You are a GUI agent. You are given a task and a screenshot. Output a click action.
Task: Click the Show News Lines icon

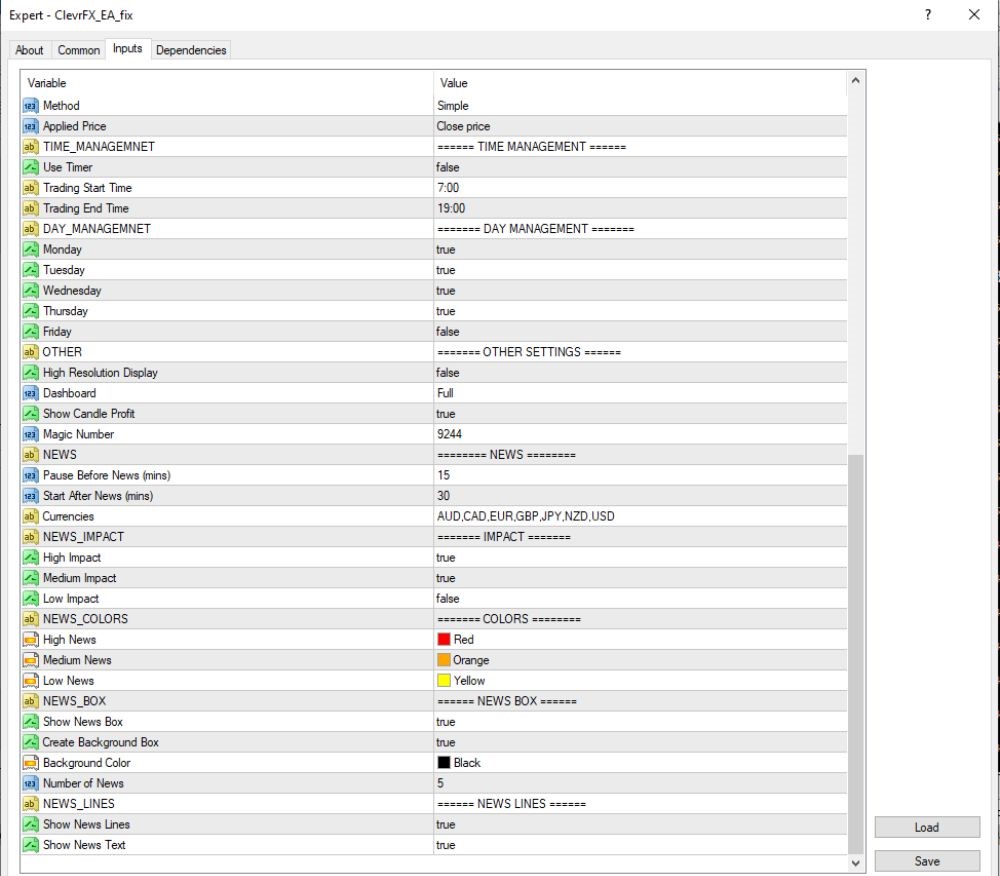click(30, 824)
